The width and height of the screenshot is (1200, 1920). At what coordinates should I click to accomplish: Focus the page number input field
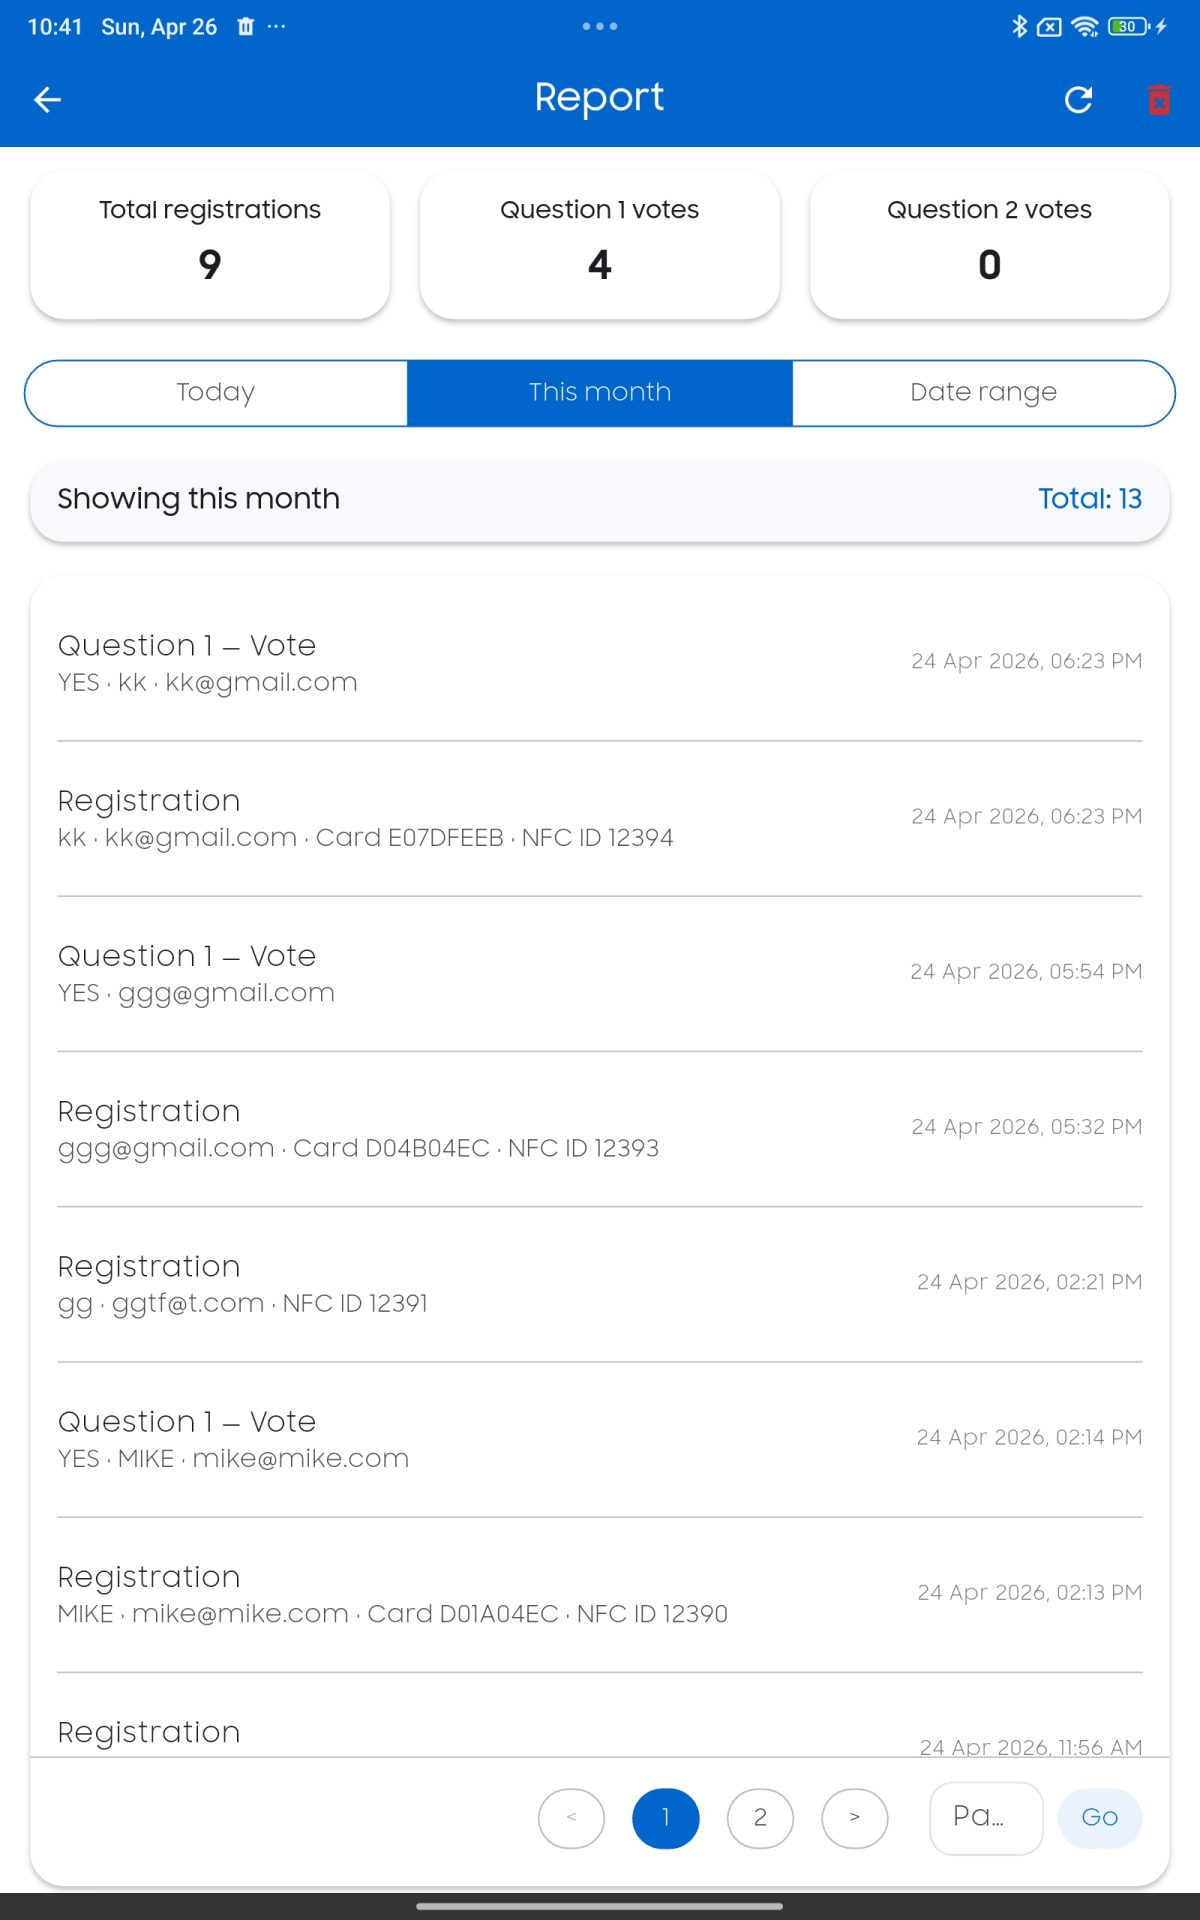(x=985, y=1817)
